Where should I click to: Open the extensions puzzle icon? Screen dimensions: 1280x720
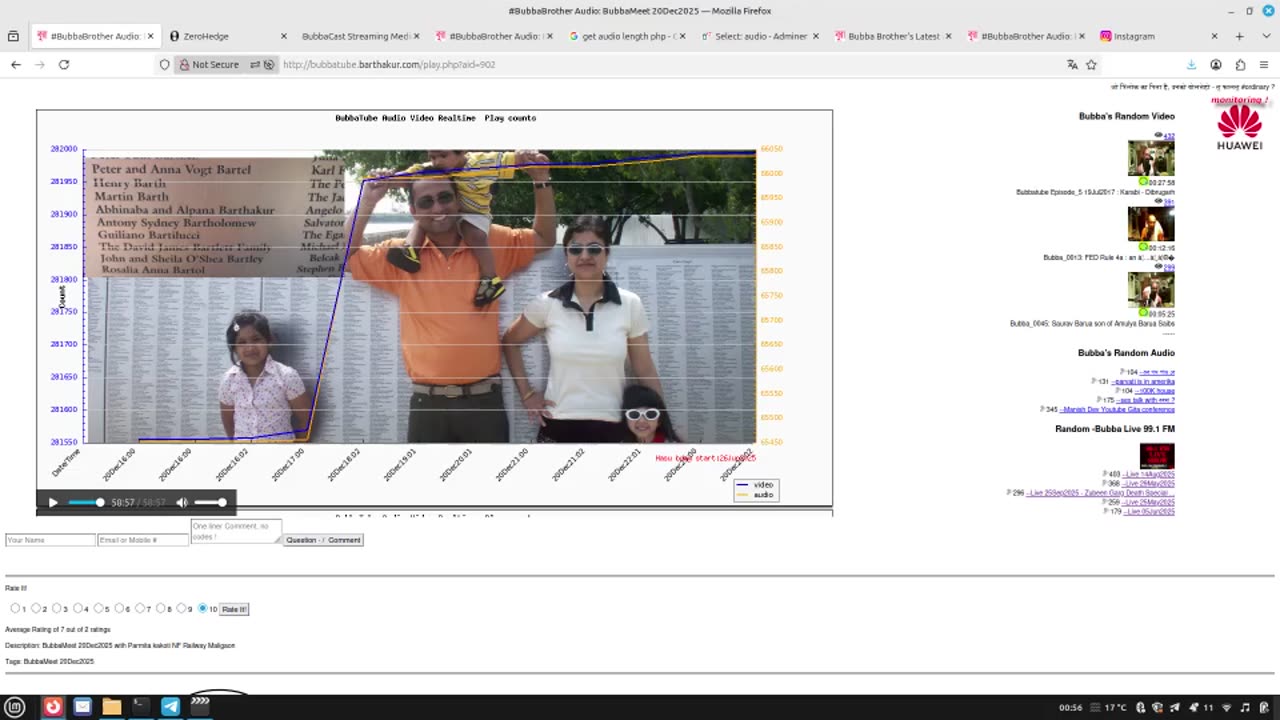pyautogui.click(x=1240, y=64)
